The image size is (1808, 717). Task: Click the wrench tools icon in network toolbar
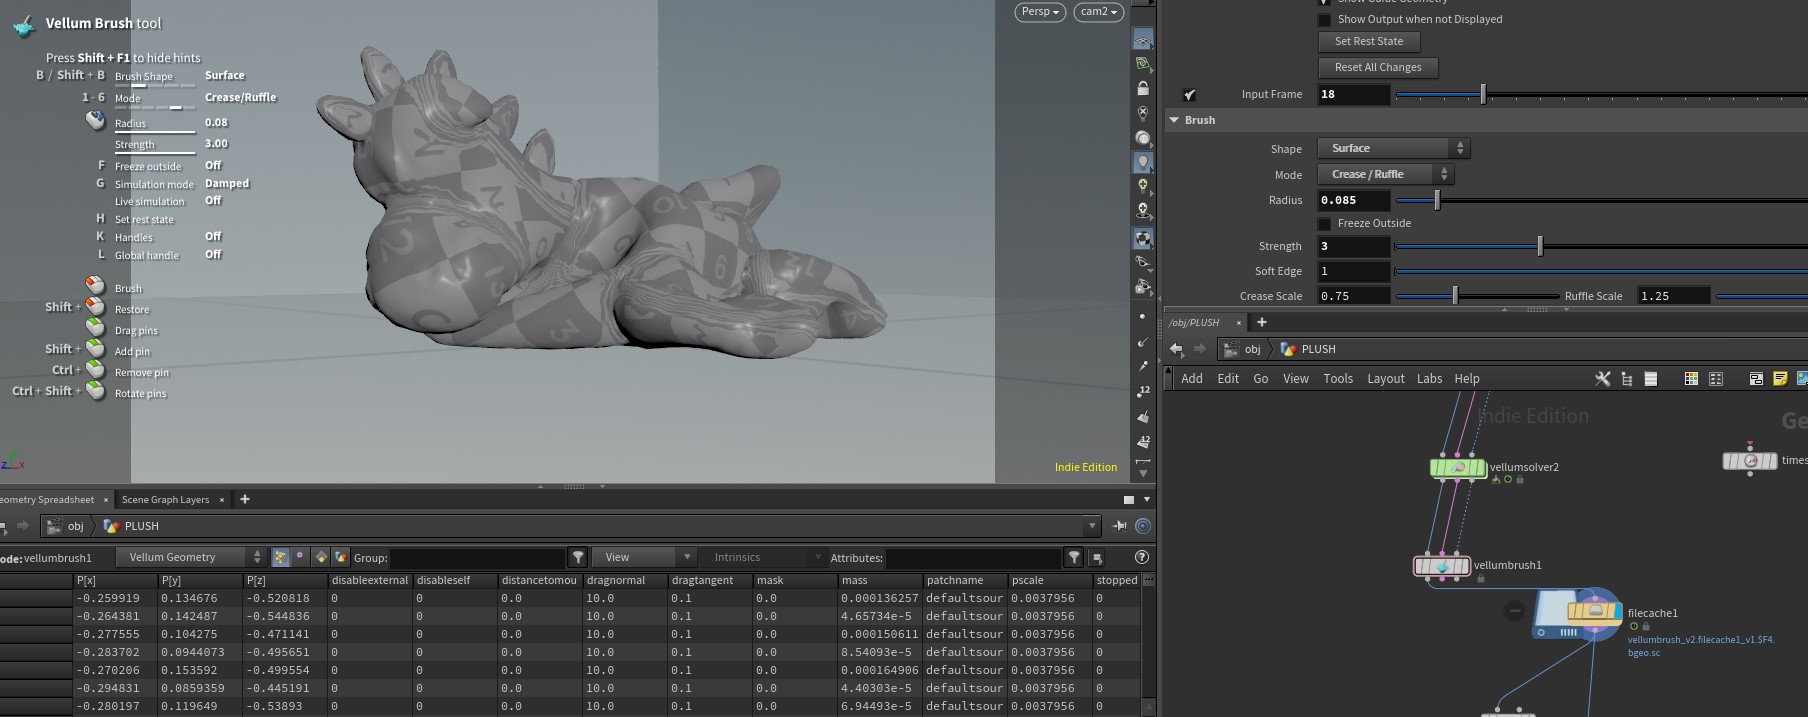coord(1602,379)
